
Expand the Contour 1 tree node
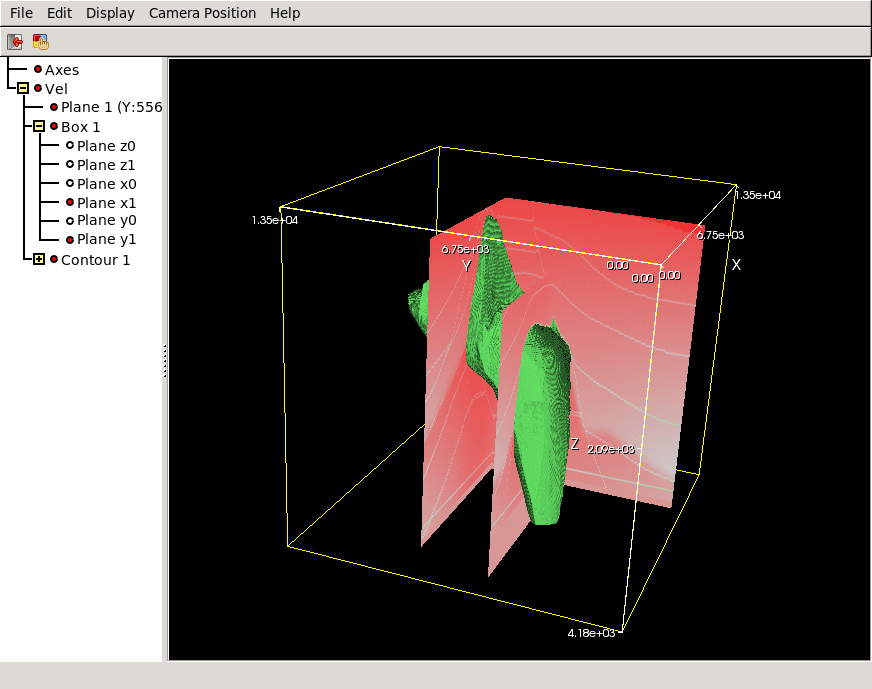click(x=39, y=259)
